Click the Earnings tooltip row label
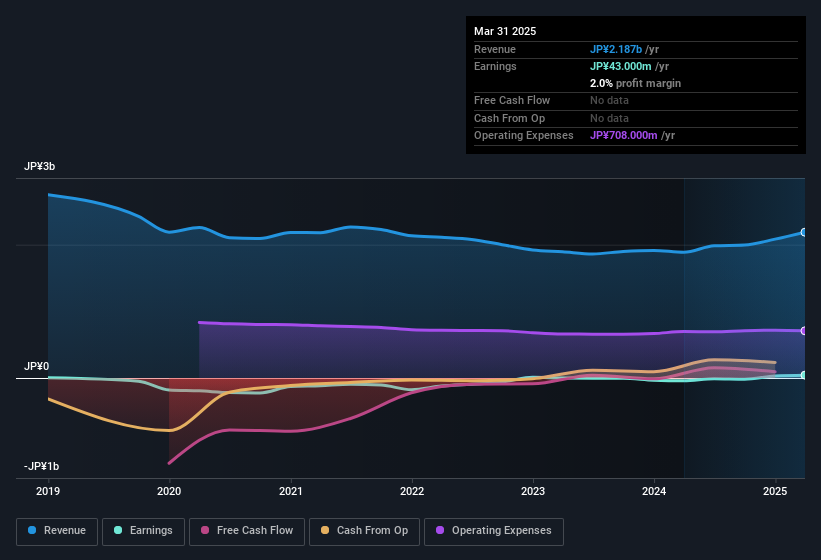This screenshot has width=821, height=560. [495, 66]
